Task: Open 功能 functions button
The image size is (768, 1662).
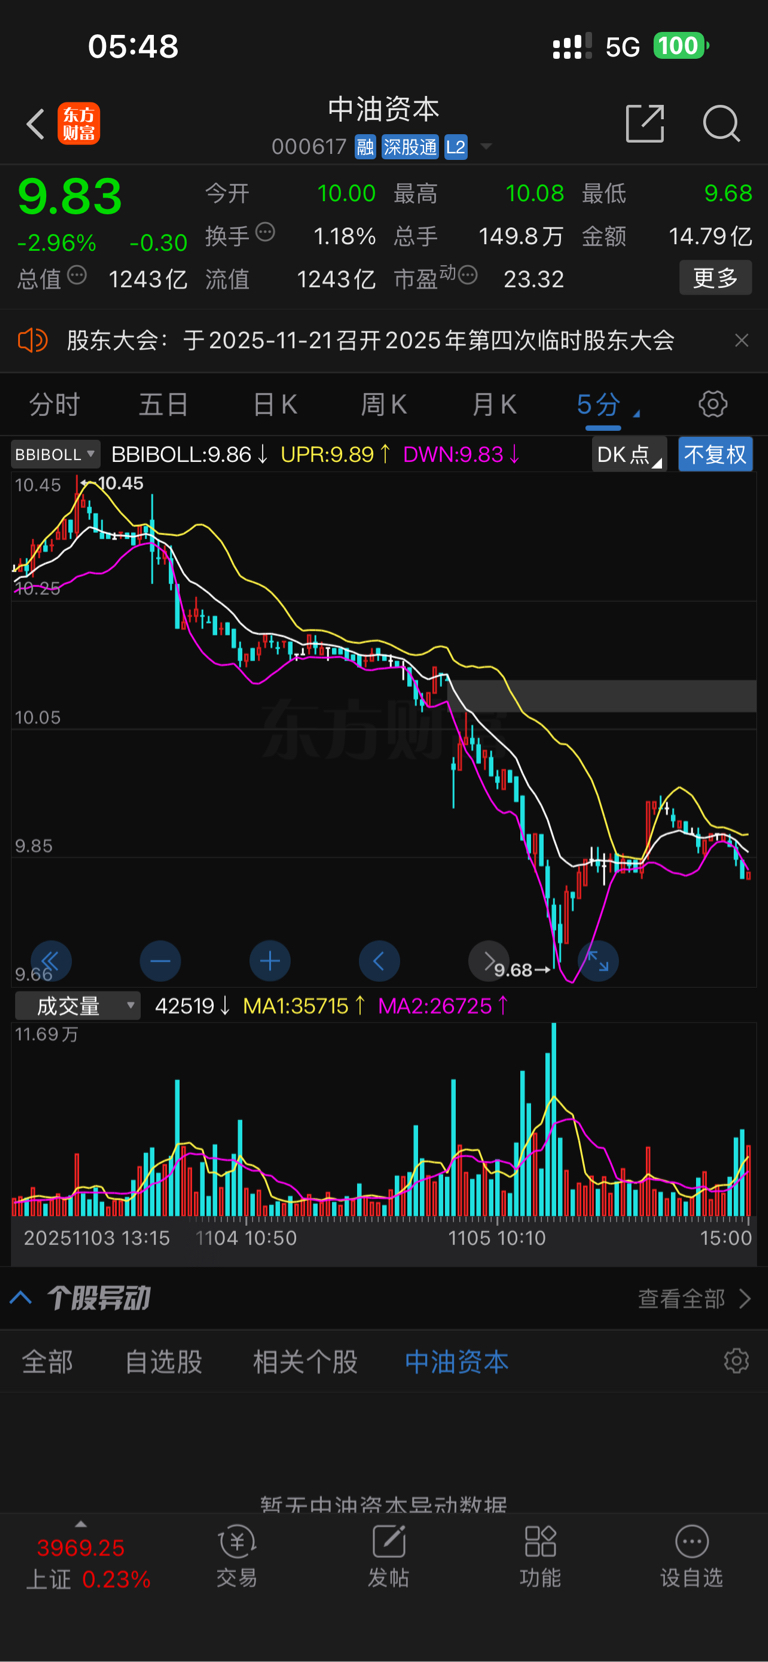Action: (540, 1557)
